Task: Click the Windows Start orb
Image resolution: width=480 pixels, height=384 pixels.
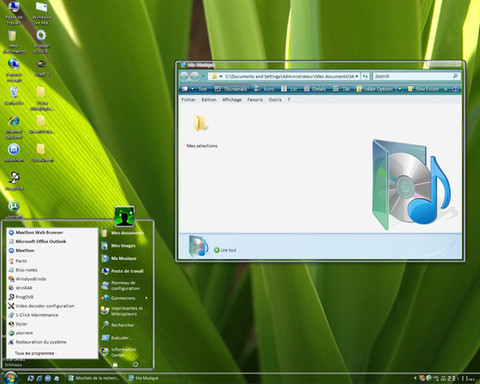Action: click(10, 378)
